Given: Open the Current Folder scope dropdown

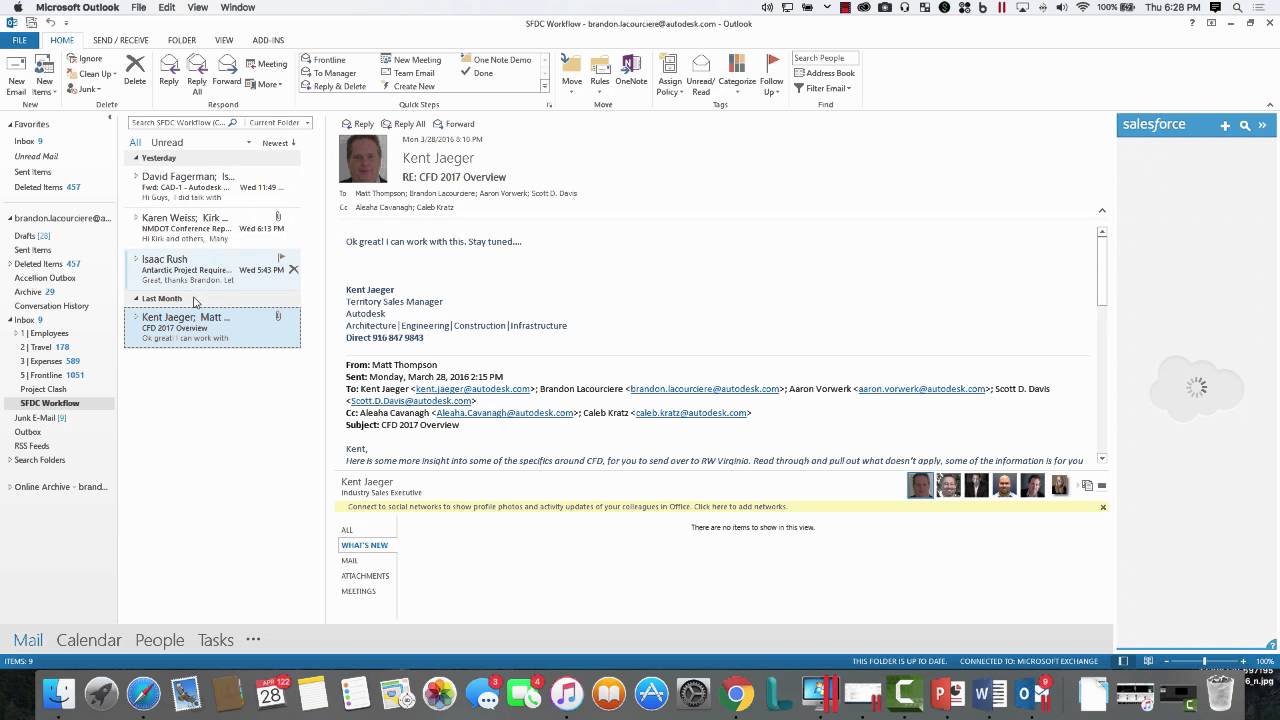Looking at the screenshot, I should (x=279, y=122).
